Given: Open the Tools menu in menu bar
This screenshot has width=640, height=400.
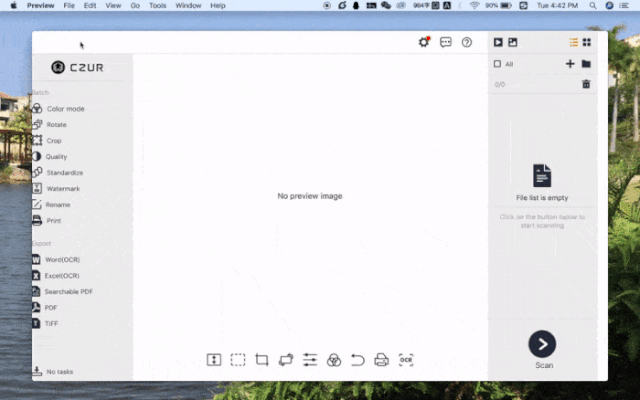Looking at the screenshot, I should (x=158, y=5).
